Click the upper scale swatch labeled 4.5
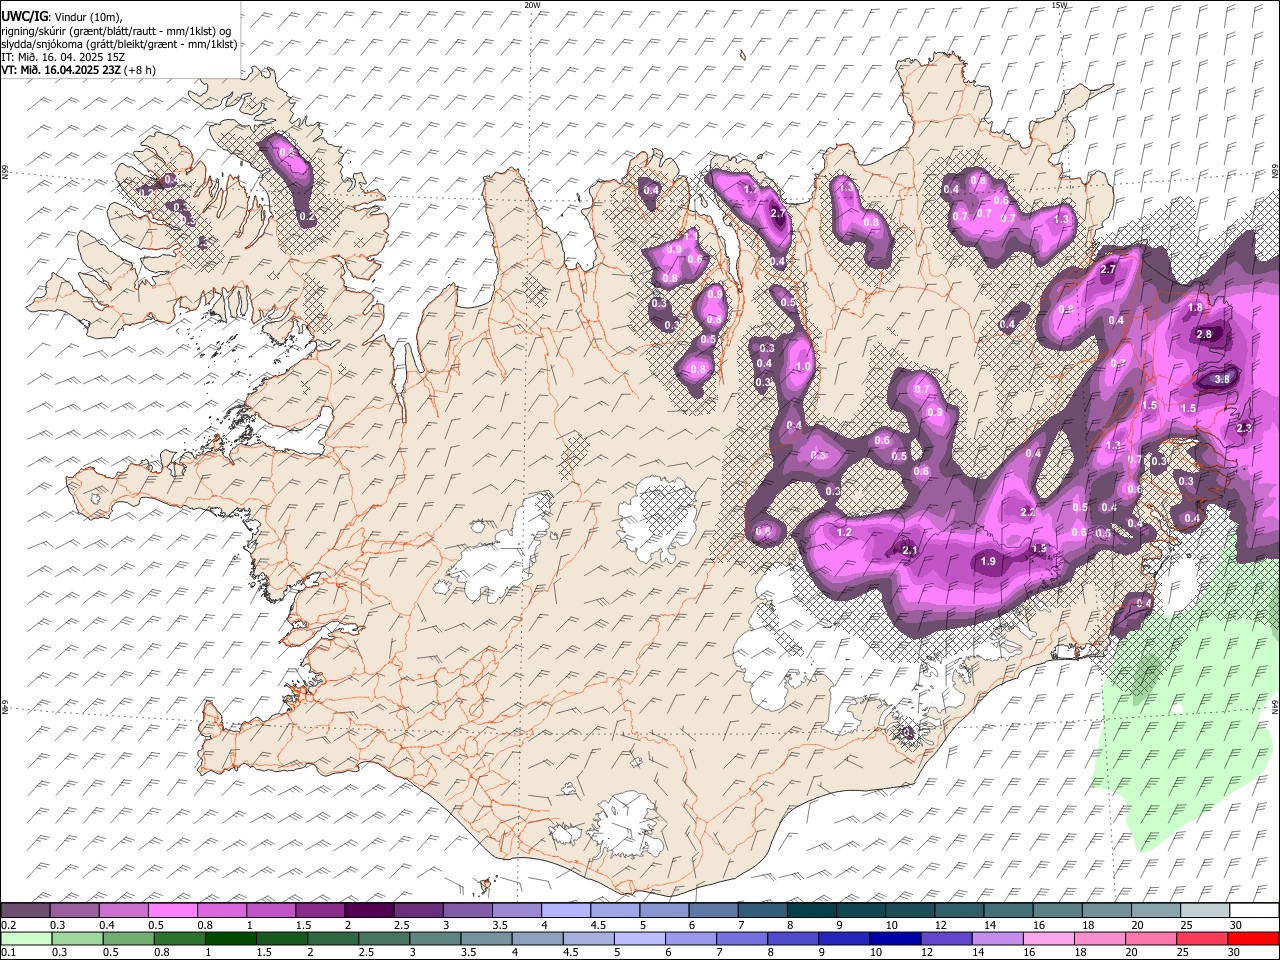This screenshot has height=960, width=1280. 613,911
